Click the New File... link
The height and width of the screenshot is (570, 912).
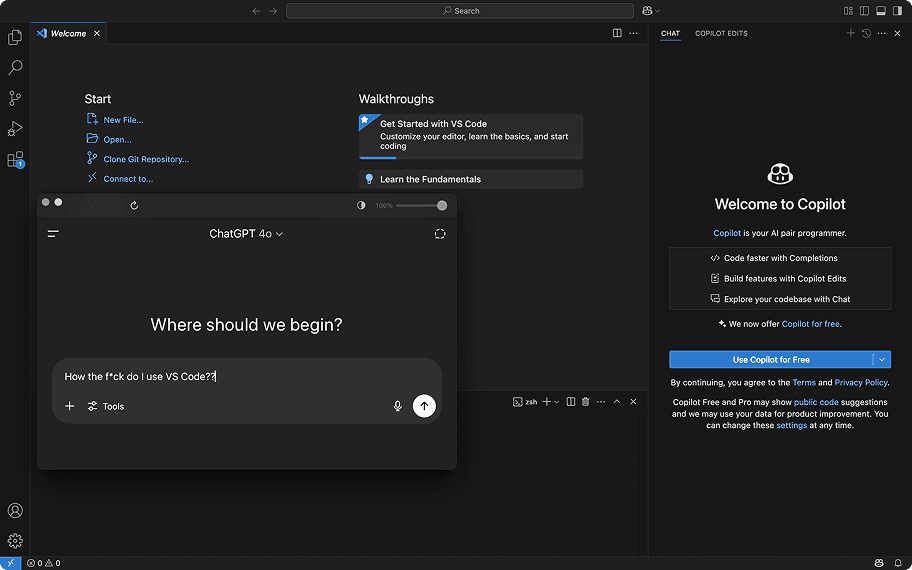pyautogui.click(x=123, y=120)
